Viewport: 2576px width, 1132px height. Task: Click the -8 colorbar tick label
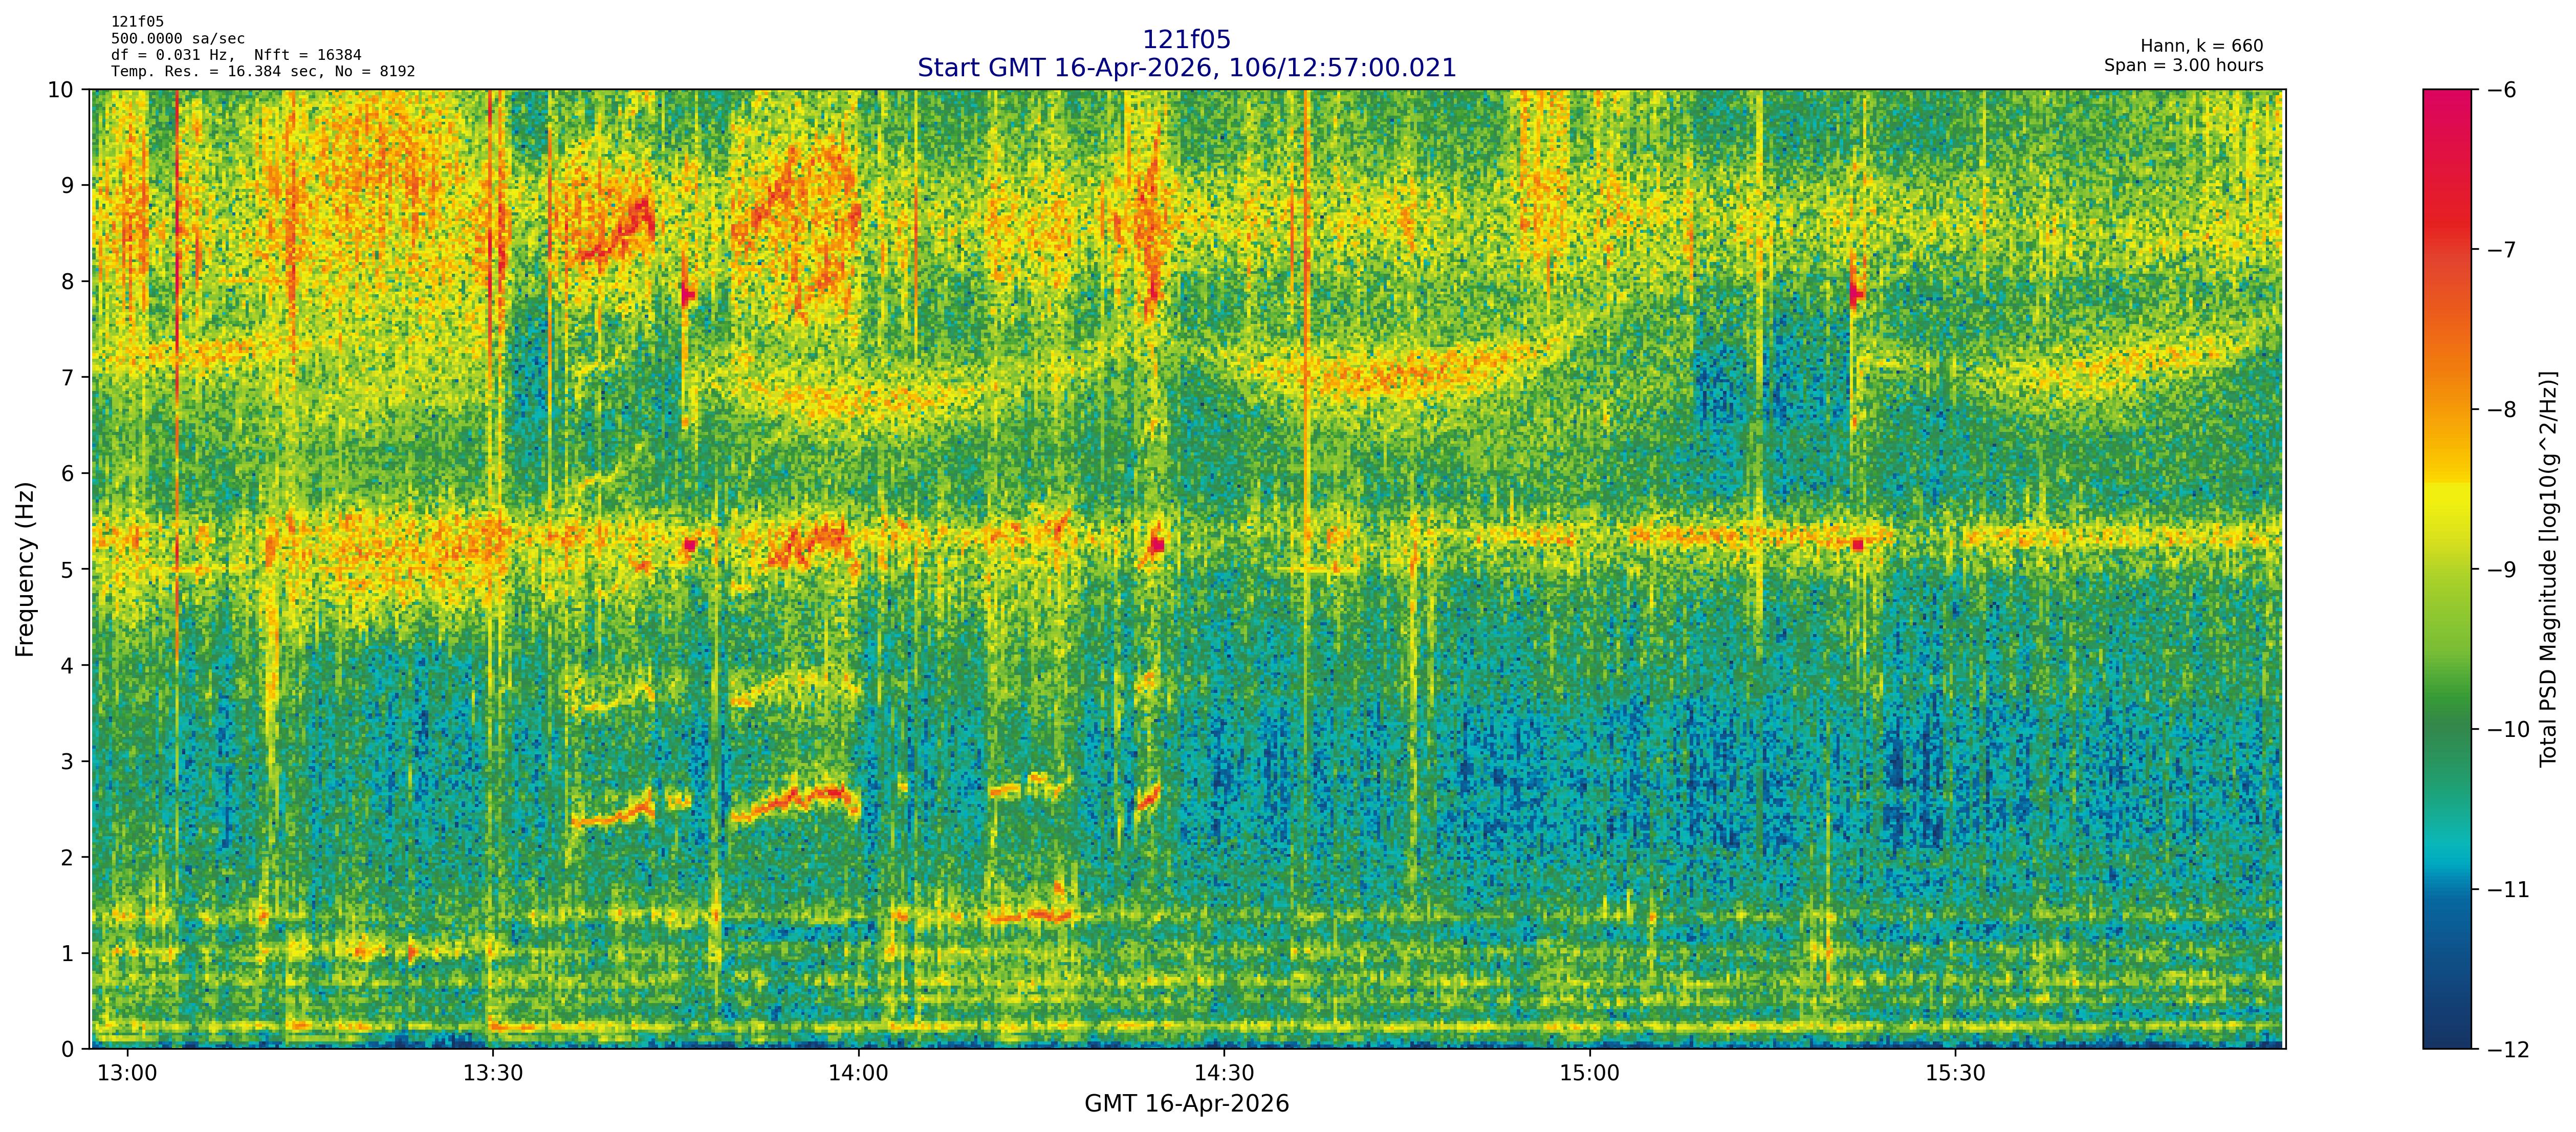[x=2502, y=410]
